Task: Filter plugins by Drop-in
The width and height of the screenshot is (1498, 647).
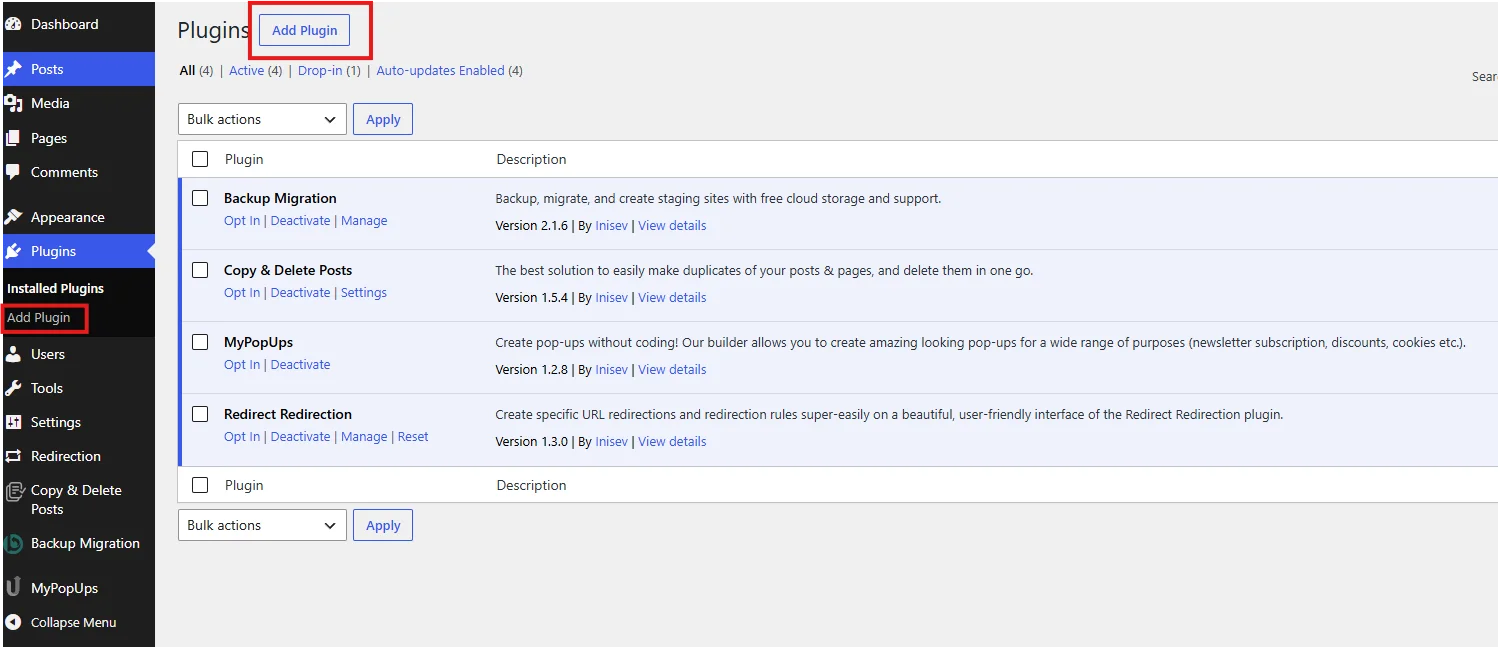Action: (x=320, y=71)
